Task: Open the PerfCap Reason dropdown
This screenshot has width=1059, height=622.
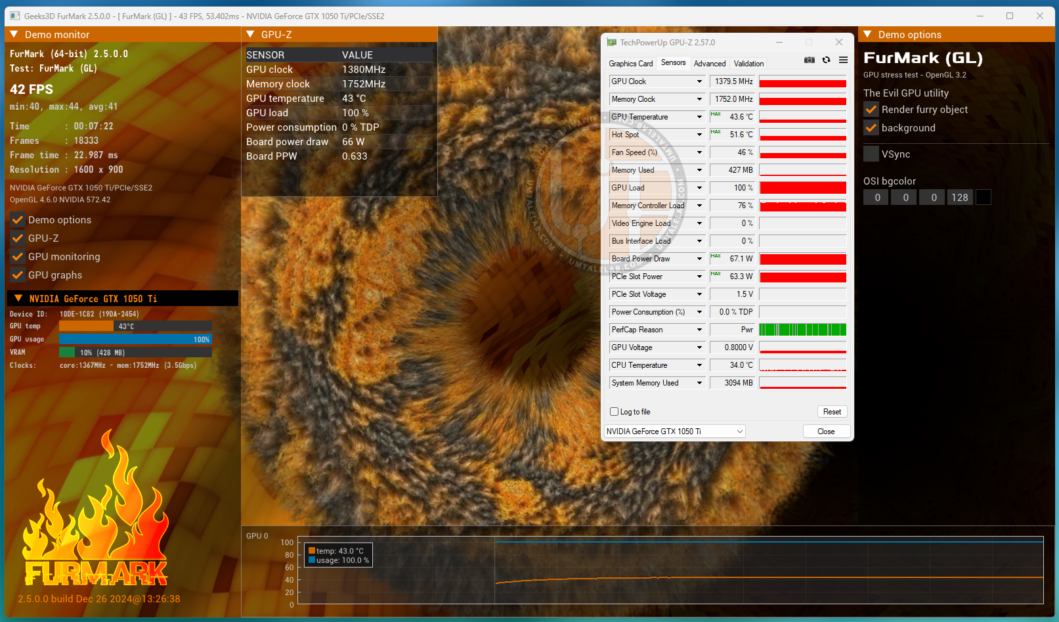Action: [699, 330]
